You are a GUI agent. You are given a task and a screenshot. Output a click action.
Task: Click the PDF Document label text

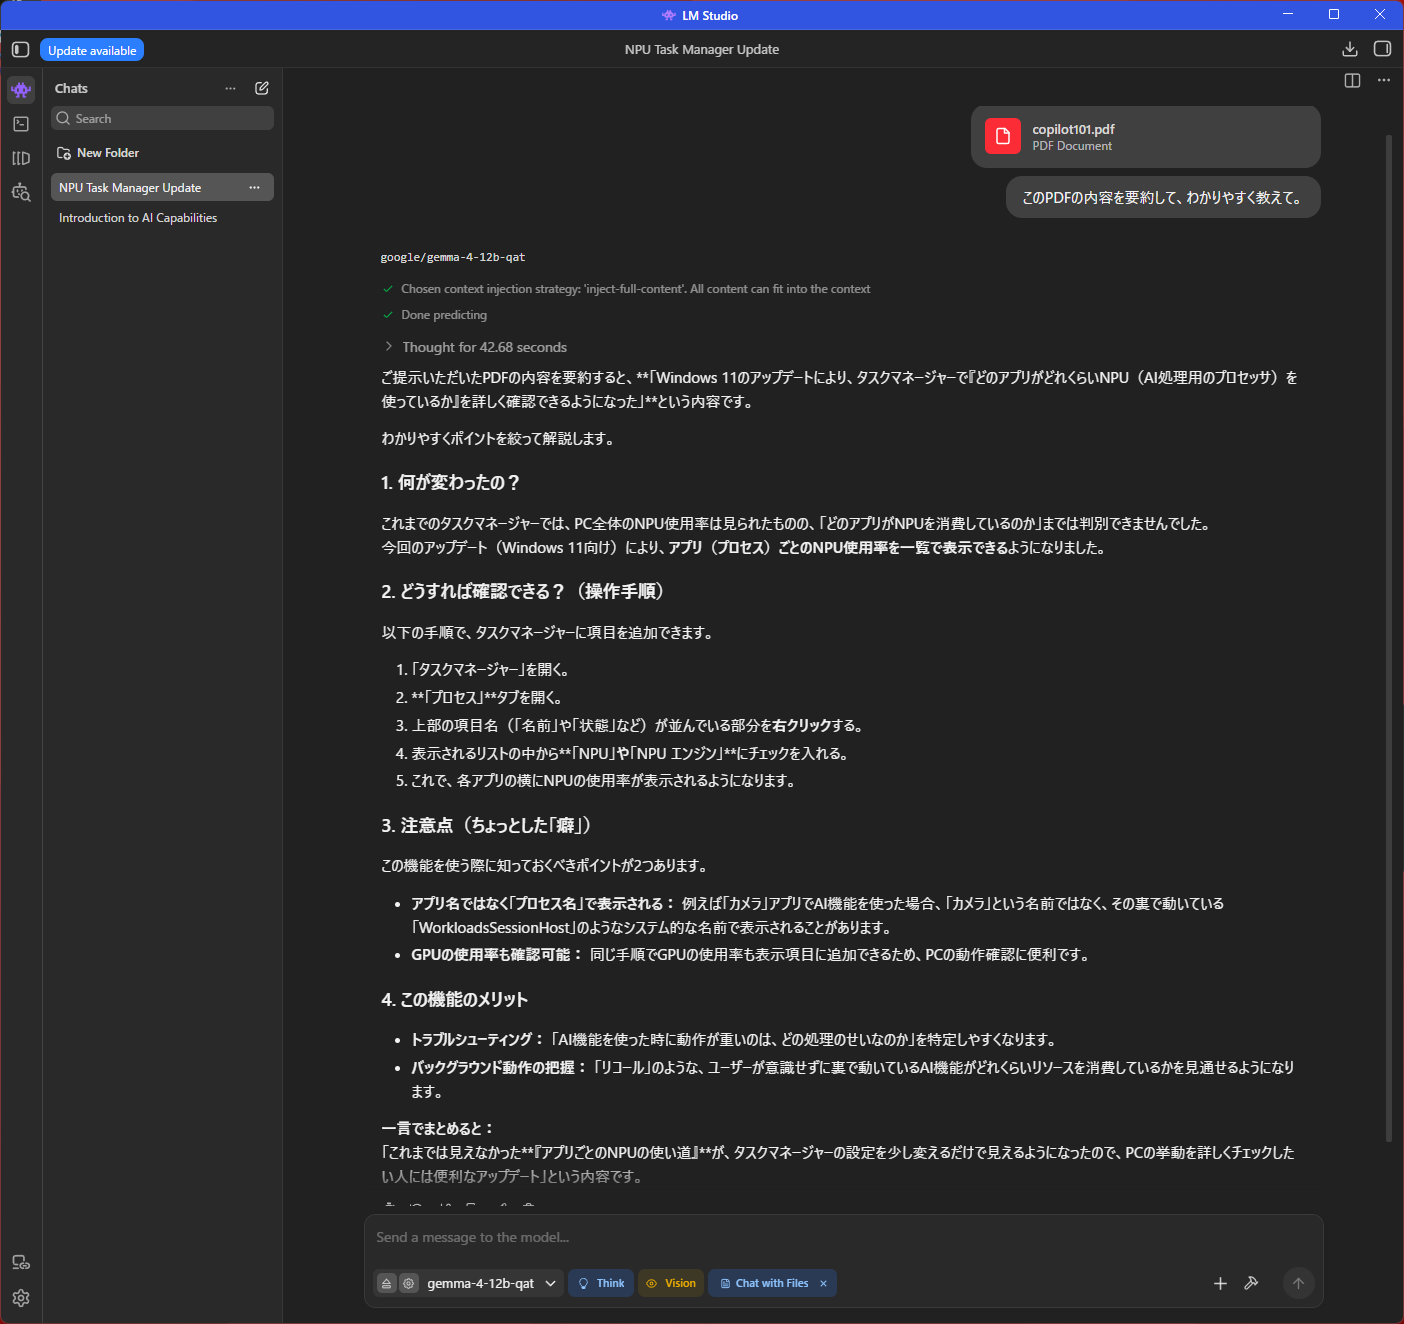[1072, 146]
